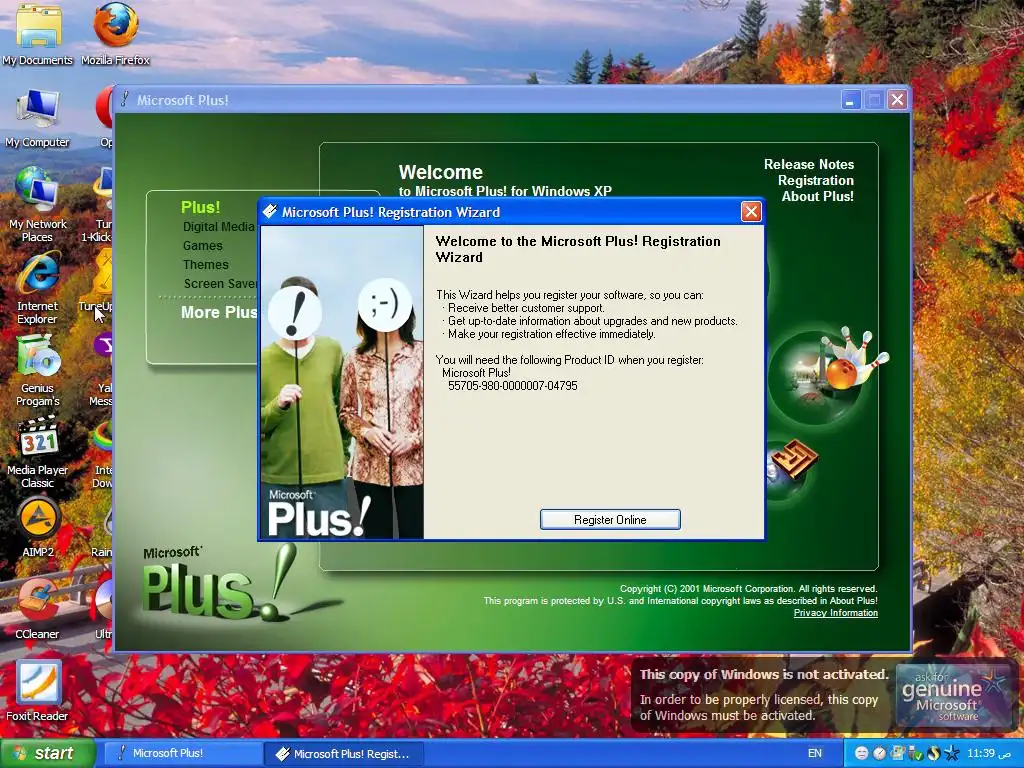Open the Media Player Classic icon

point(37,452)
